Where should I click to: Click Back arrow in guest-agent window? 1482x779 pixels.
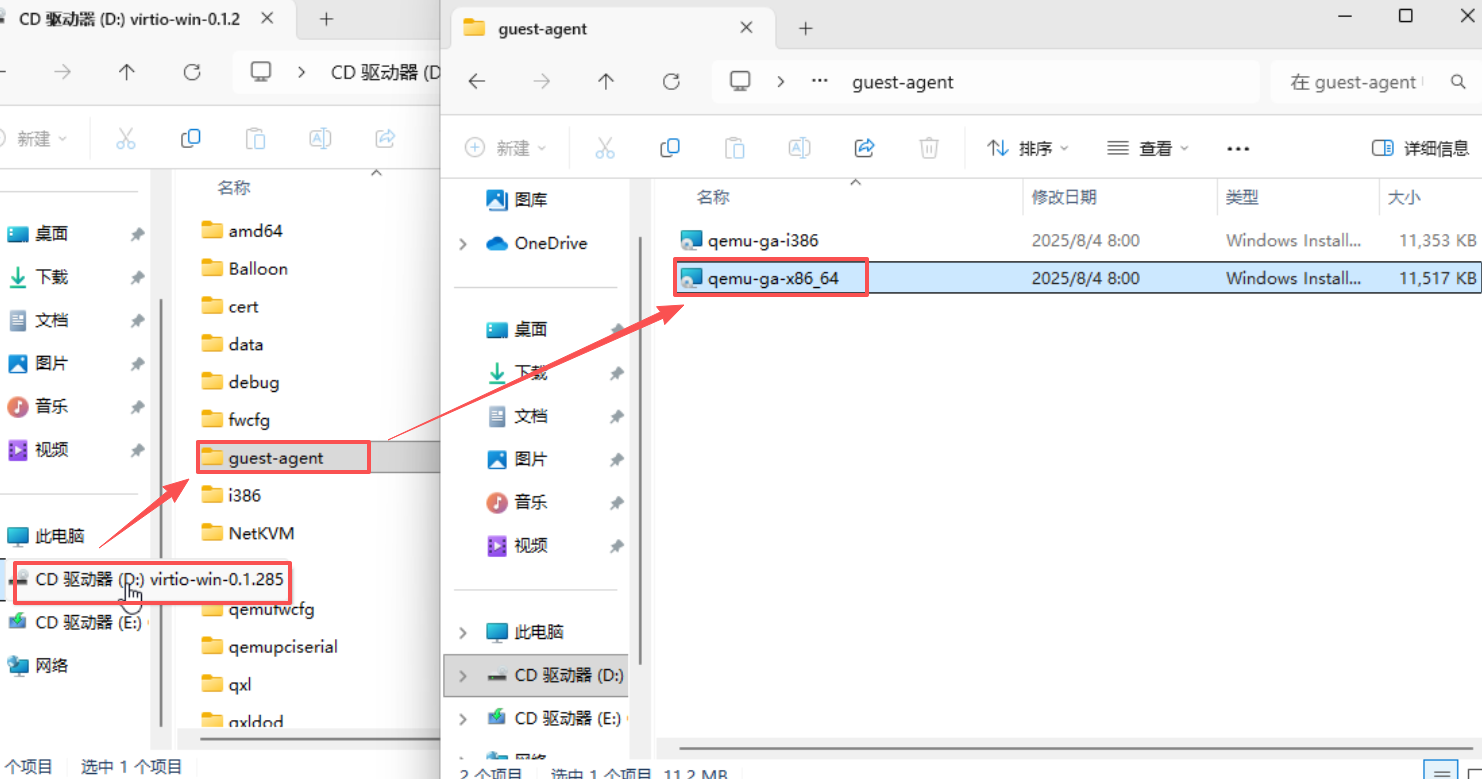pyautogui.click(x=477, y=82)
